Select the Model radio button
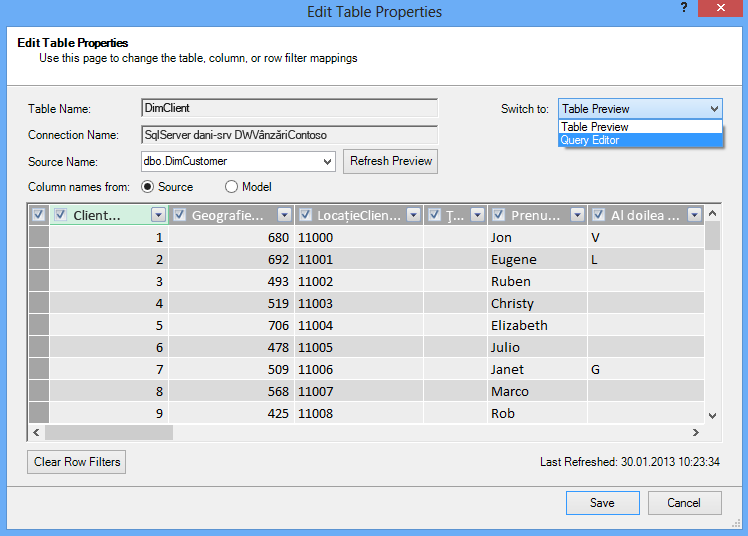This screenshot has height=536, width=748. point(231,186)
